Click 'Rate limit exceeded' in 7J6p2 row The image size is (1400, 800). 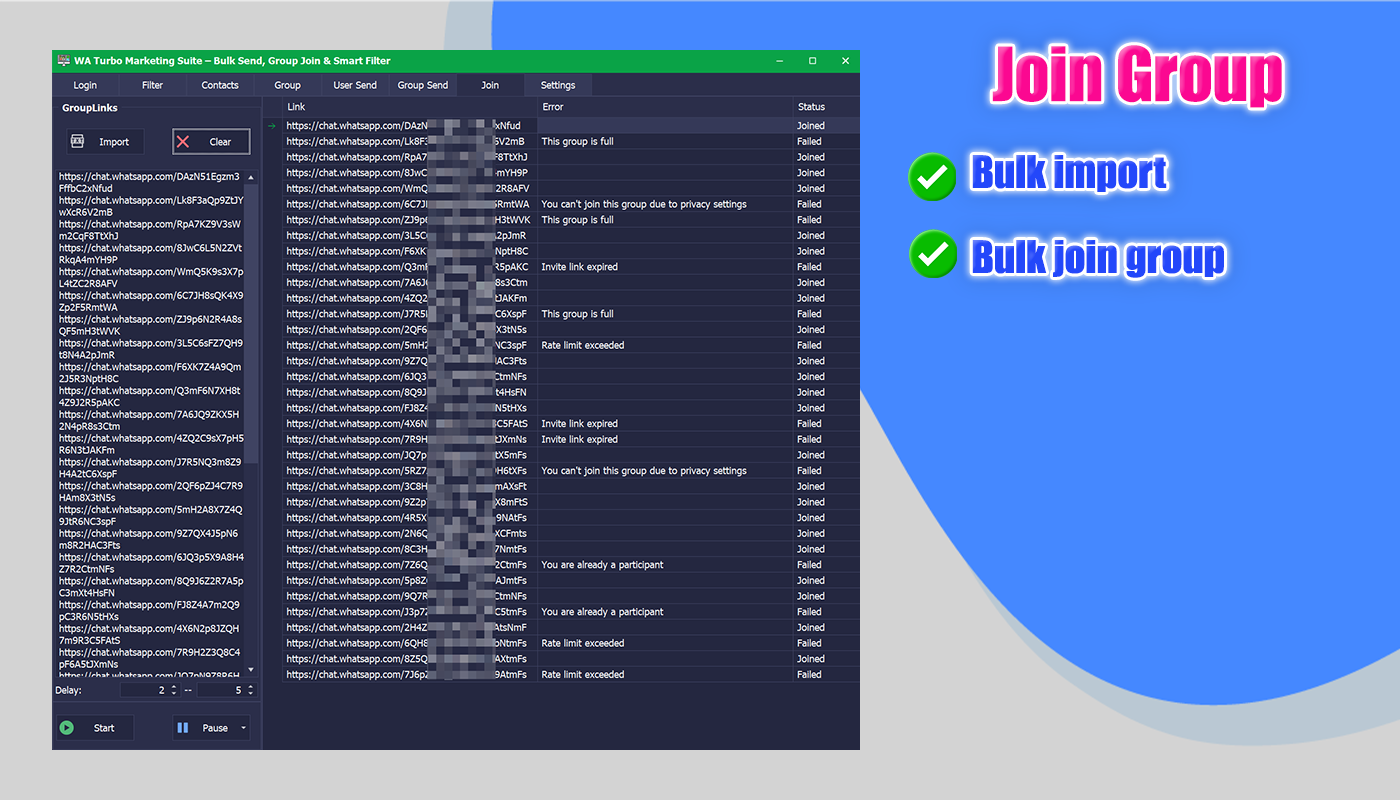(x=583, y=675)
